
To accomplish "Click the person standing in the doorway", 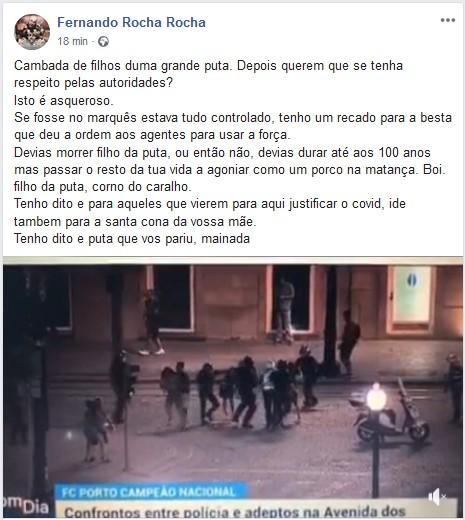I will point(286,310).
